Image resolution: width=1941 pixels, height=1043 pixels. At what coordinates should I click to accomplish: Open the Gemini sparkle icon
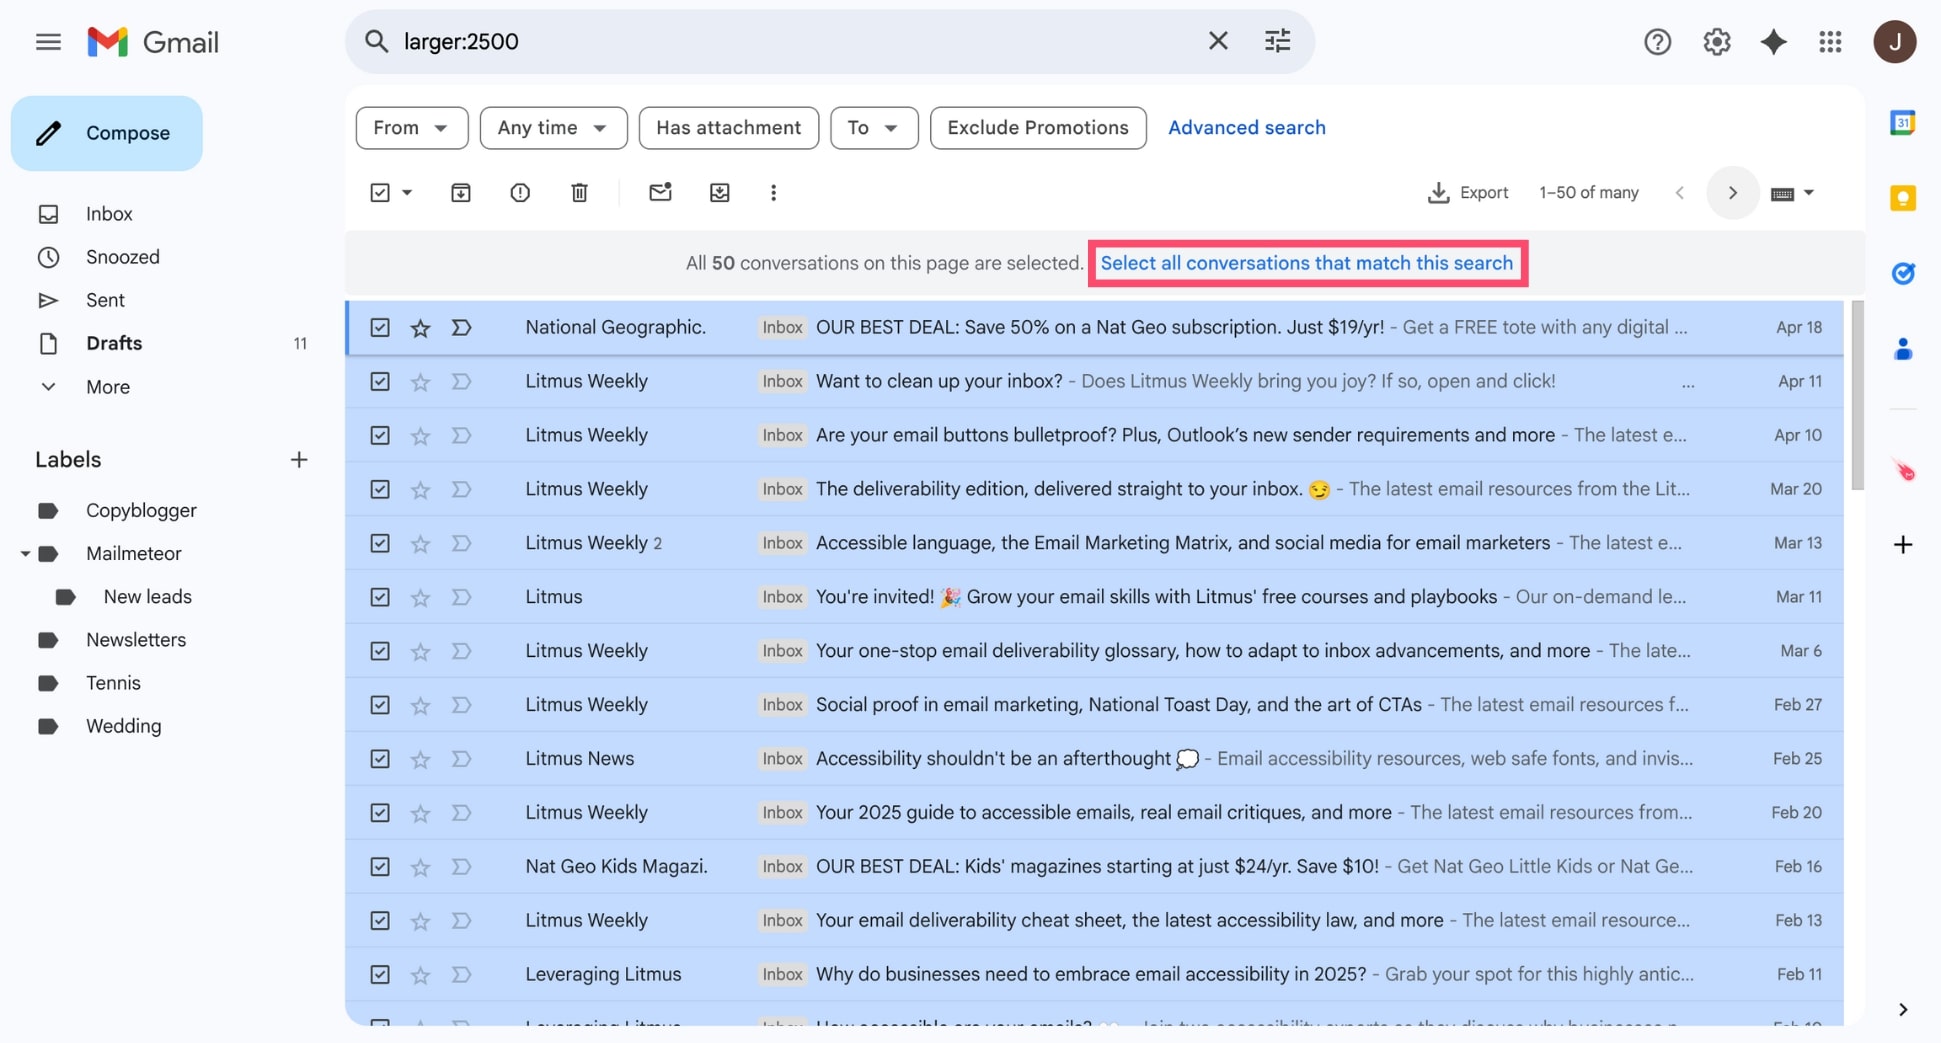pos(1773,42)
